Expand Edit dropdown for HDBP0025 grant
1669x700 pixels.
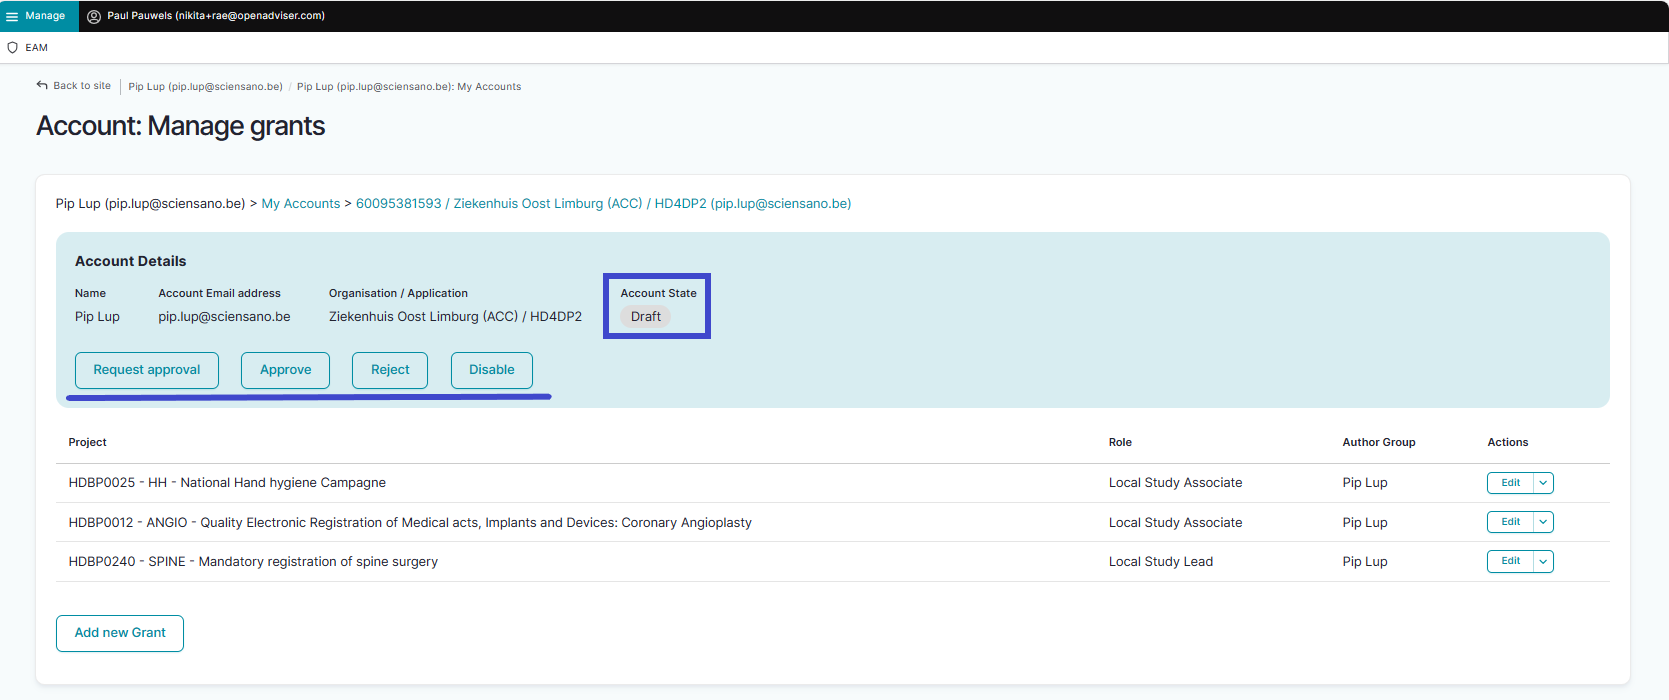pos(1543,483)
